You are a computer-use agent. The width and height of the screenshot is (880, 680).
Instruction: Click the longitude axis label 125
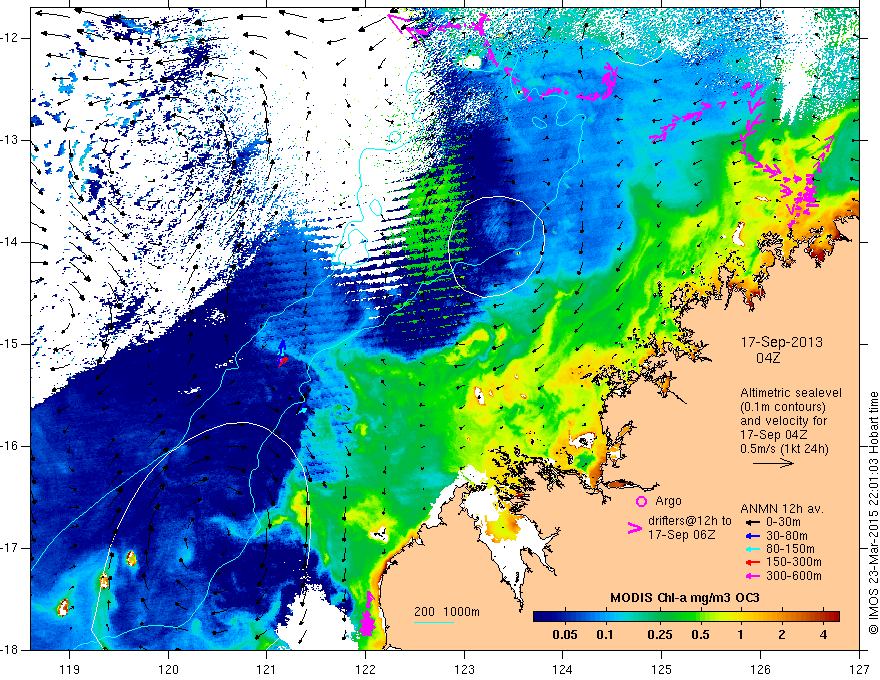(x=662, y=669)
